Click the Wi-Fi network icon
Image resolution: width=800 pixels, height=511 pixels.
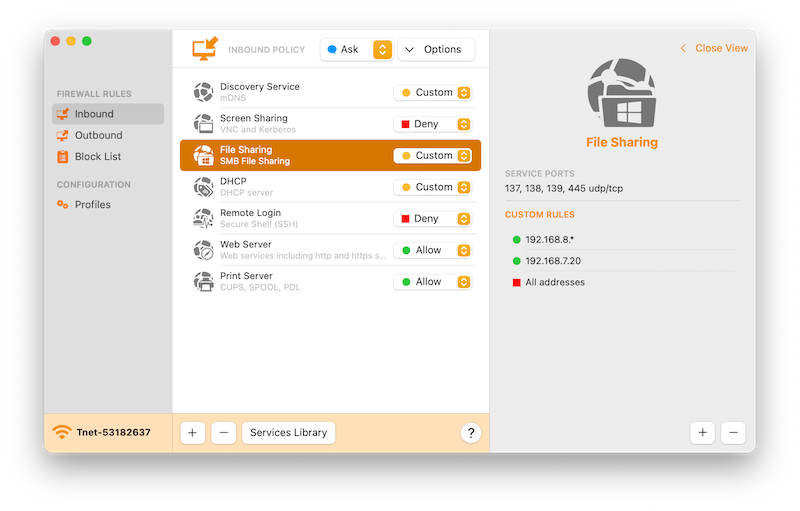[x=62, y=433]
